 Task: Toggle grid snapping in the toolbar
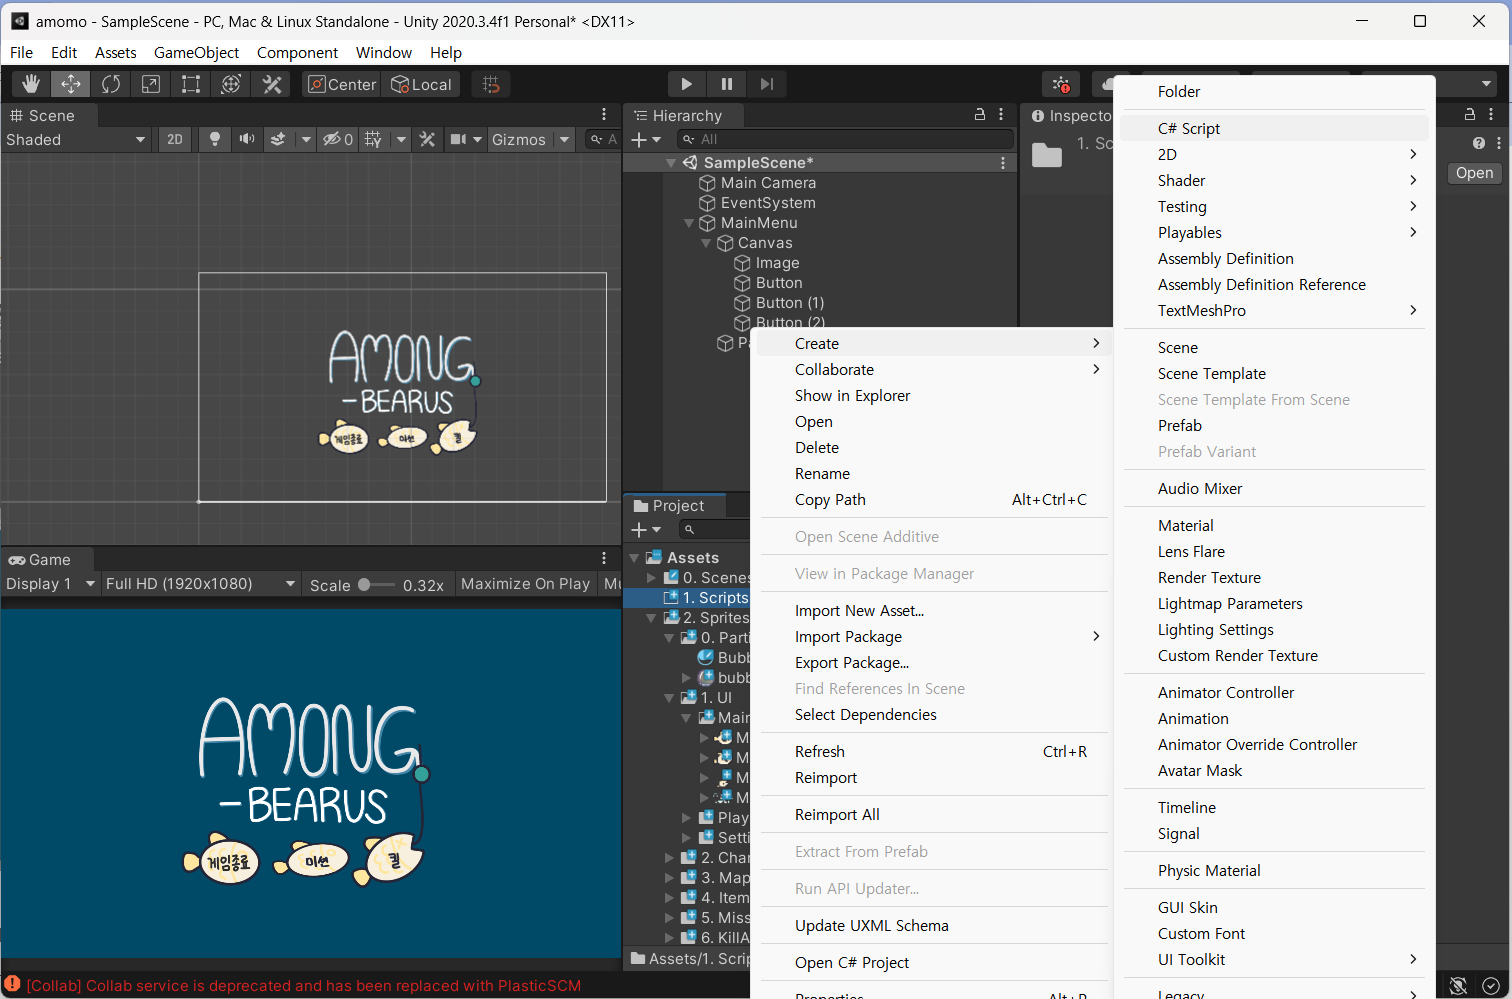pos(491,84)
